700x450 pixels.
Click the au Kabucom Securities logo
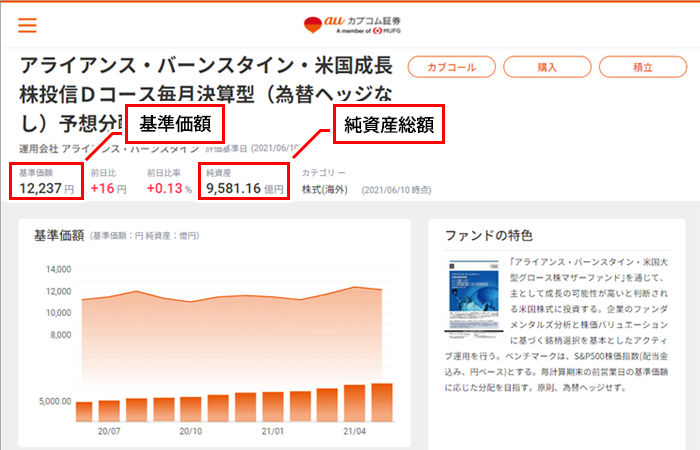[352, 25]
